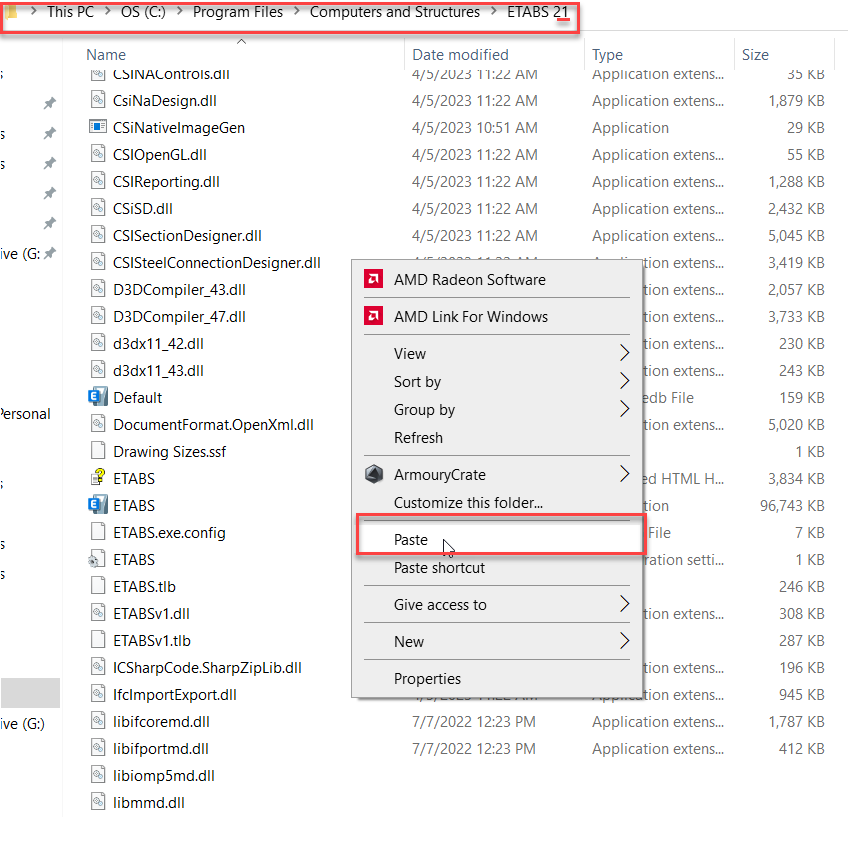The height and width of the screenshot is (843, 848).
Task: Sort files by Date modified column
Action: coord(460,55)
